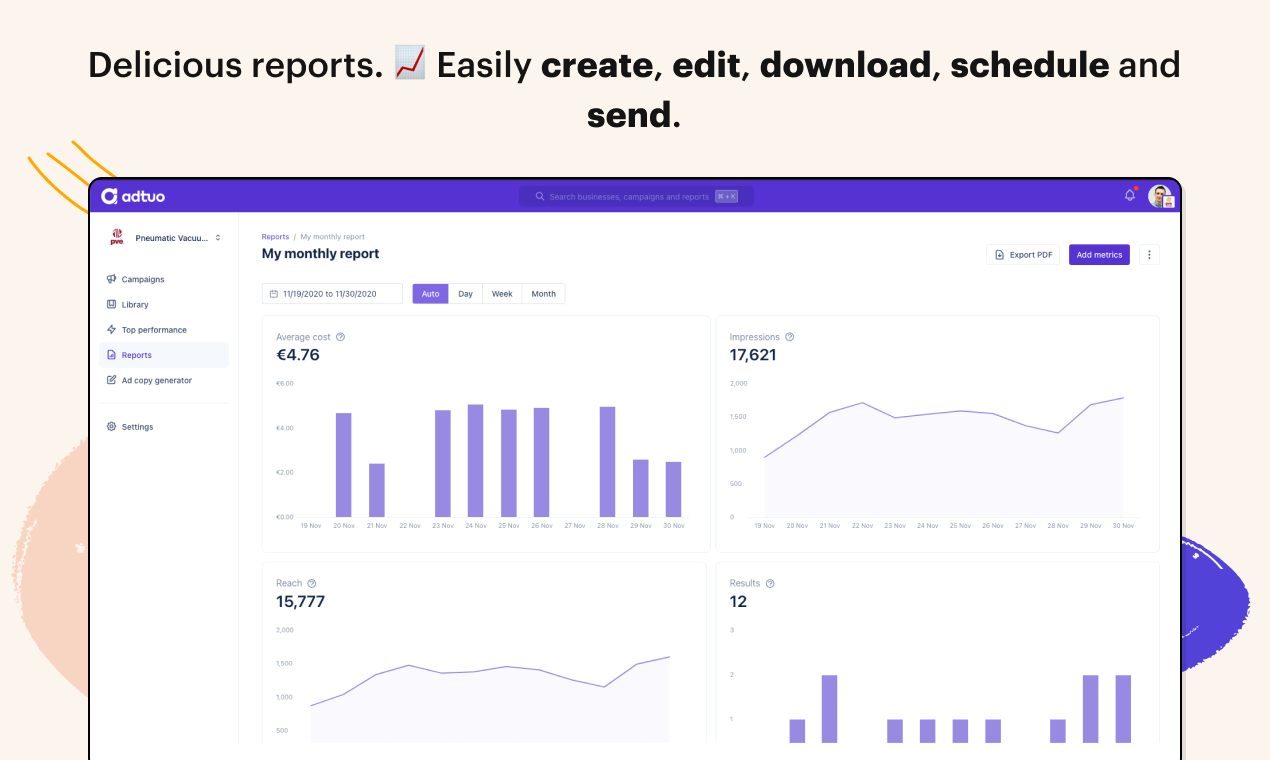Image resolution: width=1270 pixels, height=760 pixels.
Task: Click the 30 Nov bar in Average cost chart
Action: click(674, 490)
